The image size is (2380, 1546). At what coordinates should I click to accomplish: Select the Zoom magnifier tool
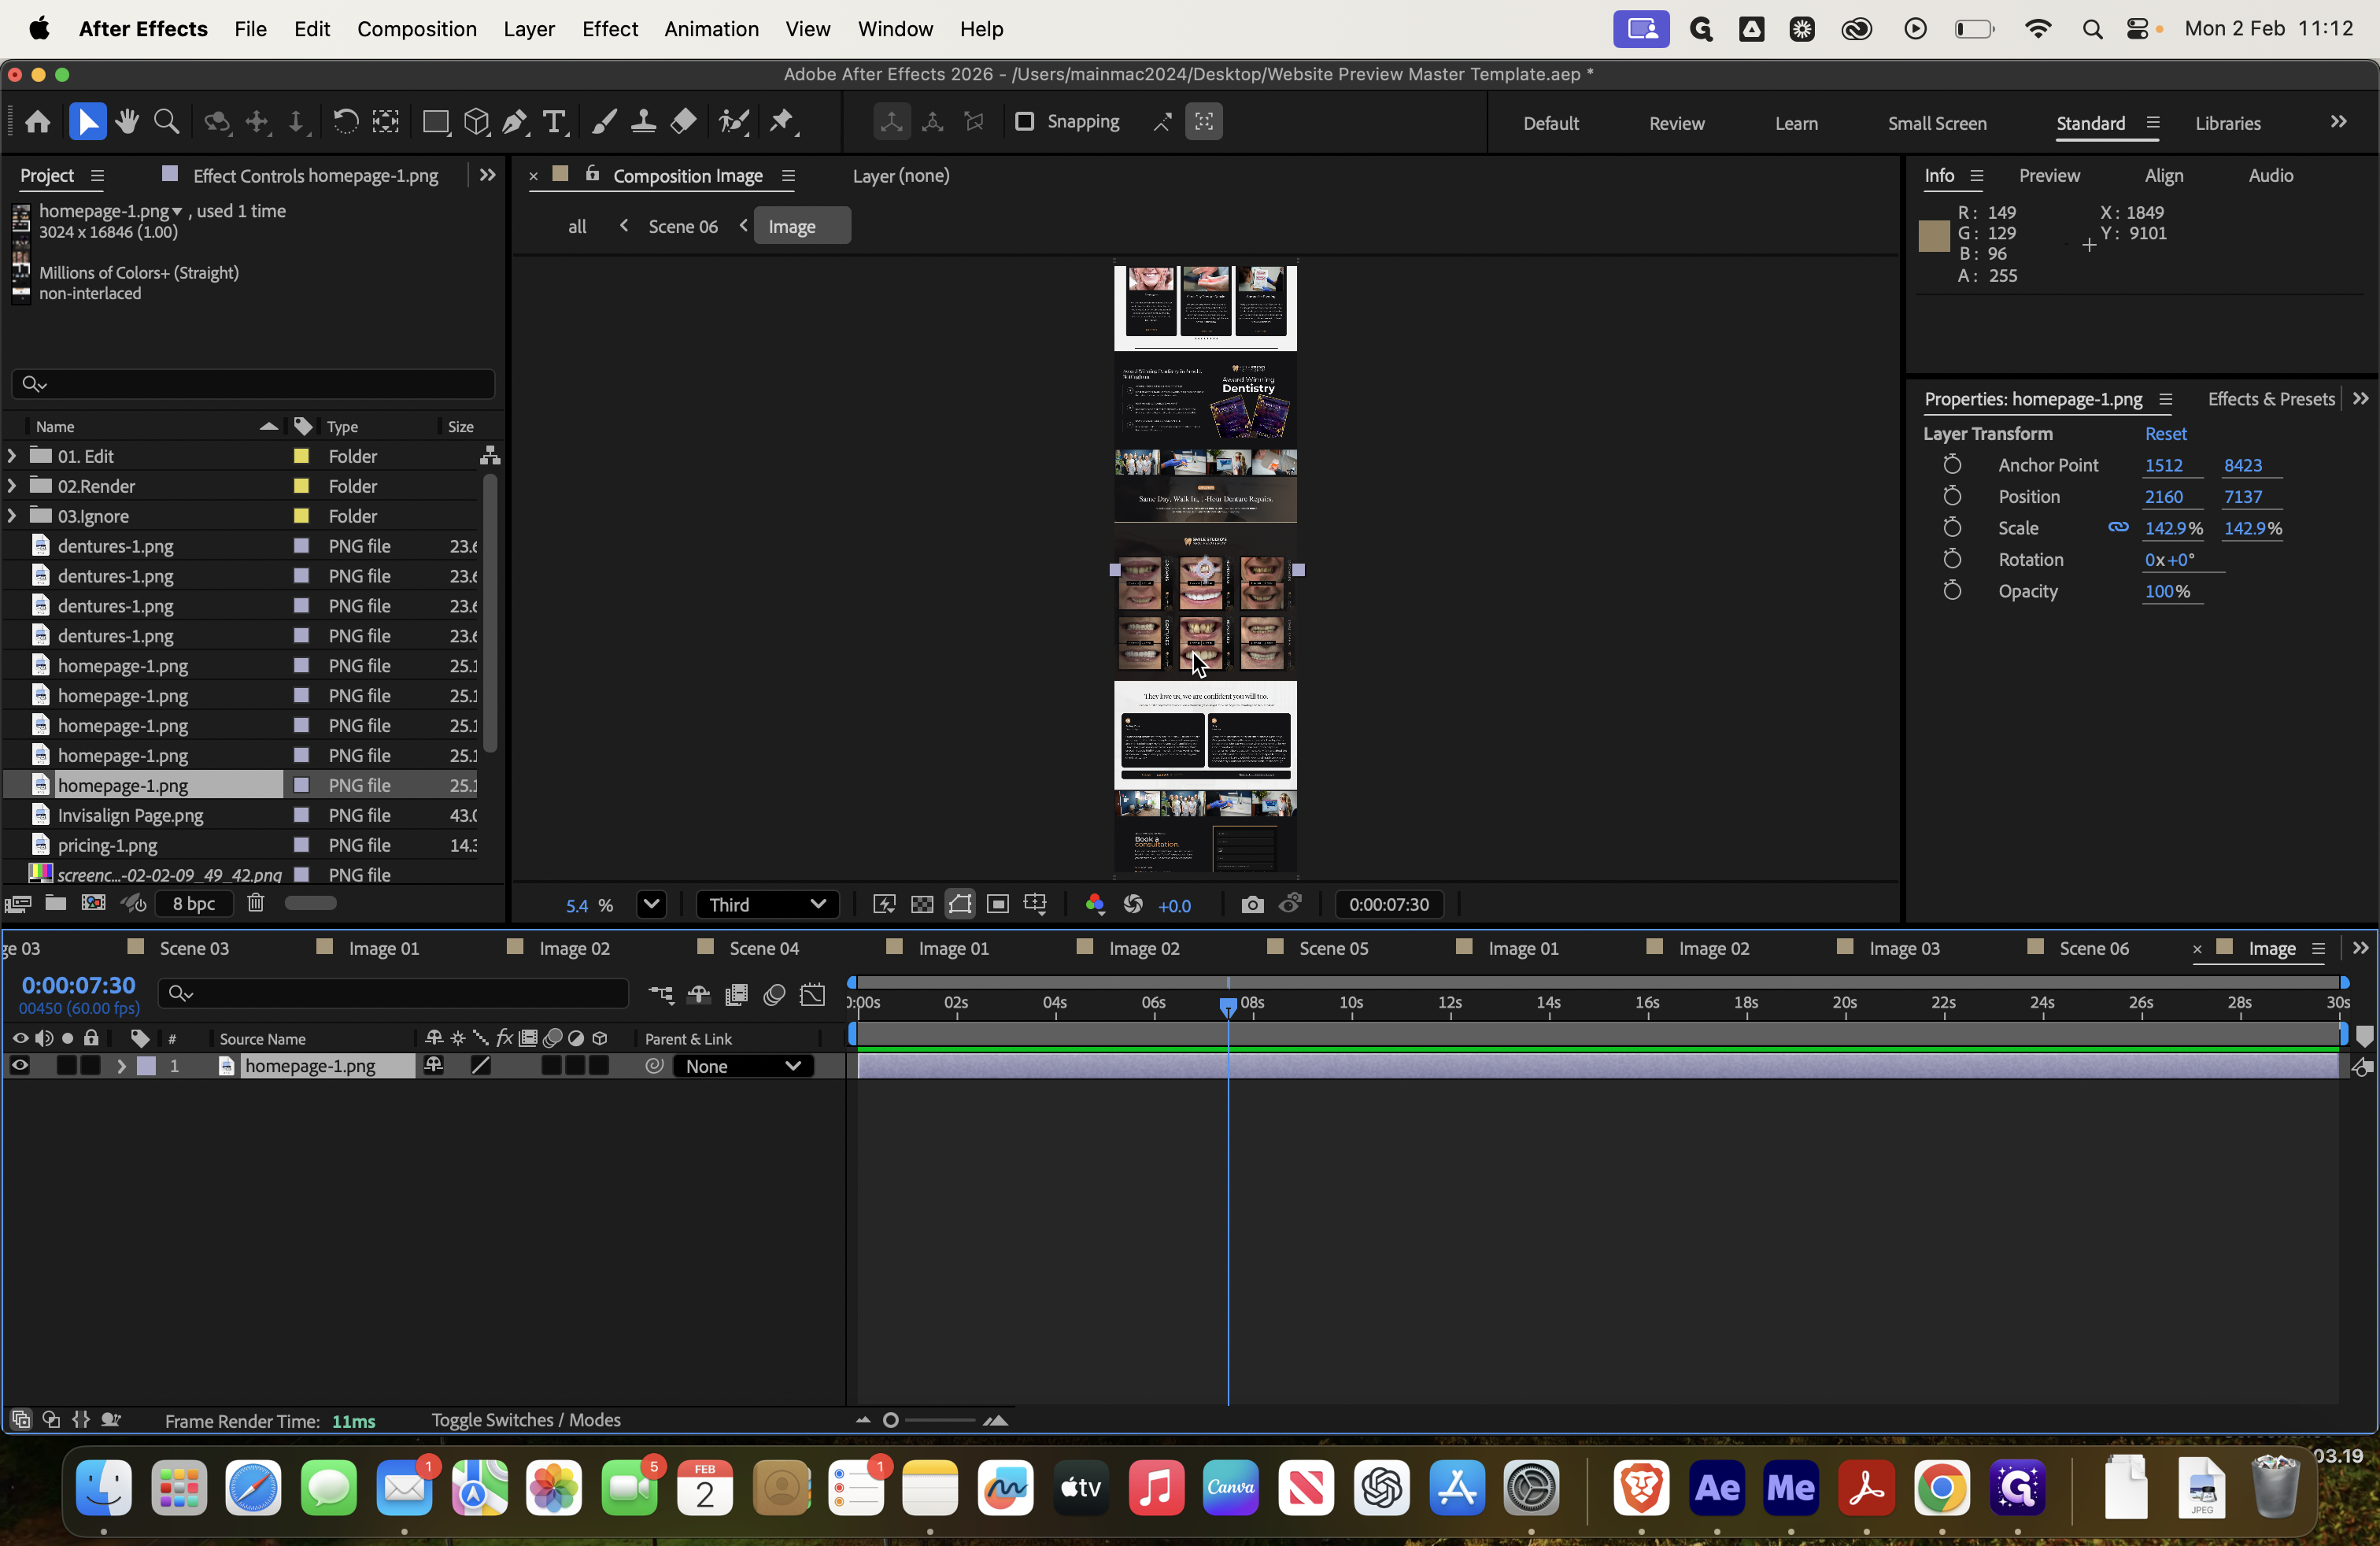click(x=167, y=122)
